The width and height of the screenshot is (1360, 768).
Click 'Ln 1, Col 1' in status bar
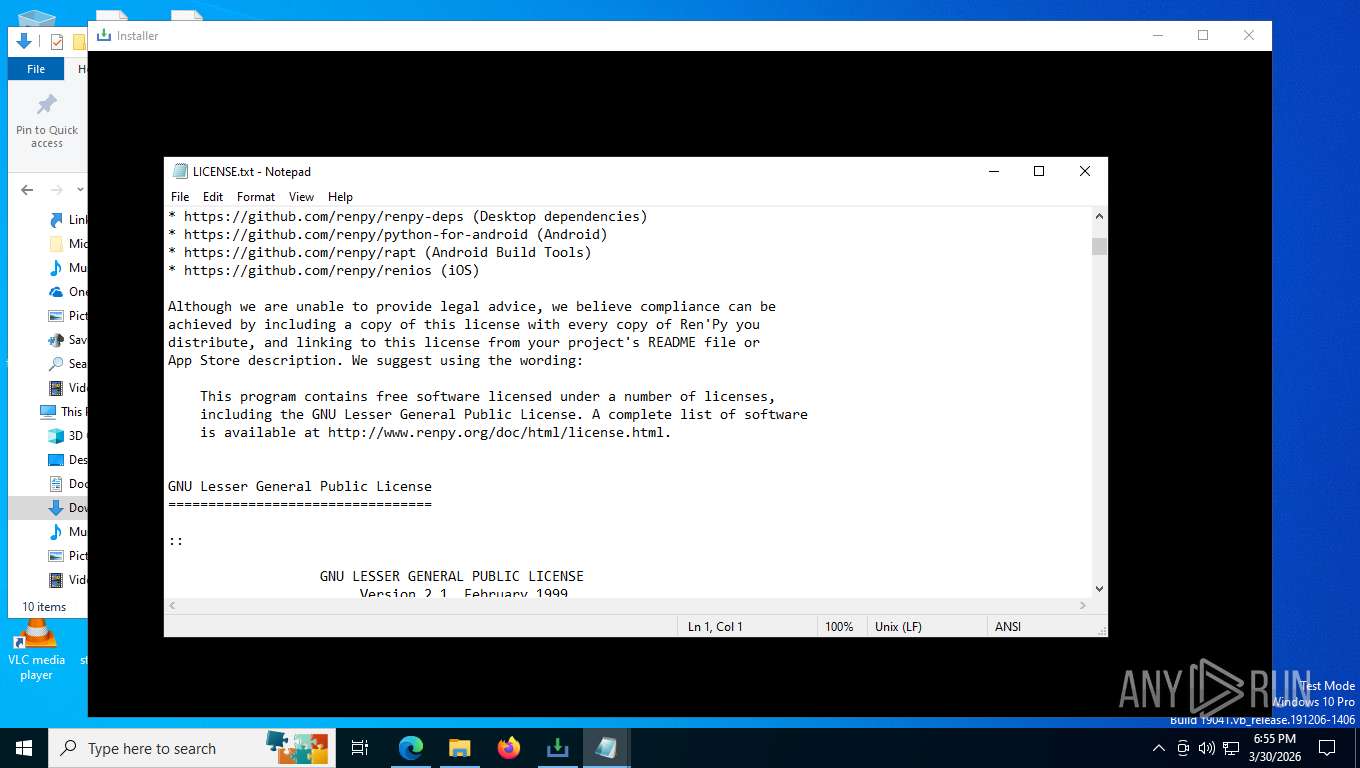tap(715, 627)
